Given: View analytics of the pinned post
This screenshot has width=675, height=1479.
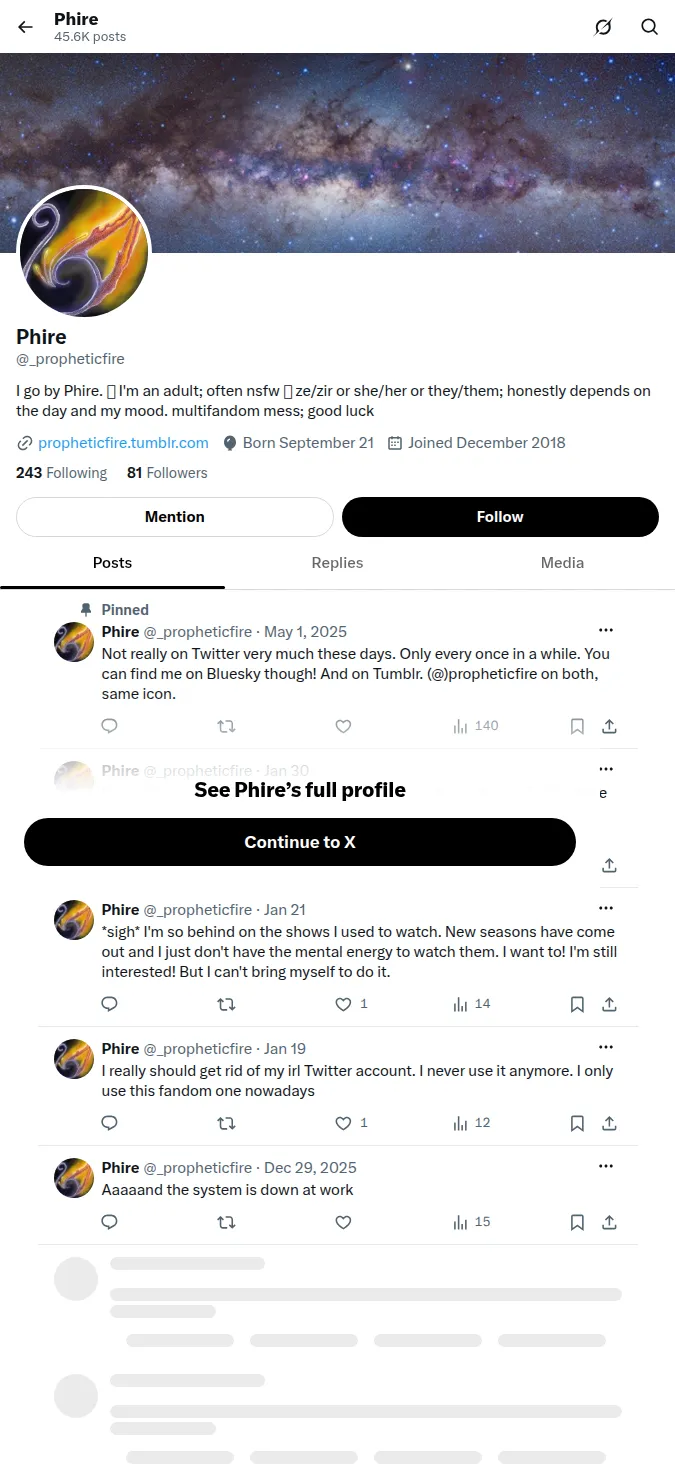Looking at the screenshot, I should pos(475,726).
